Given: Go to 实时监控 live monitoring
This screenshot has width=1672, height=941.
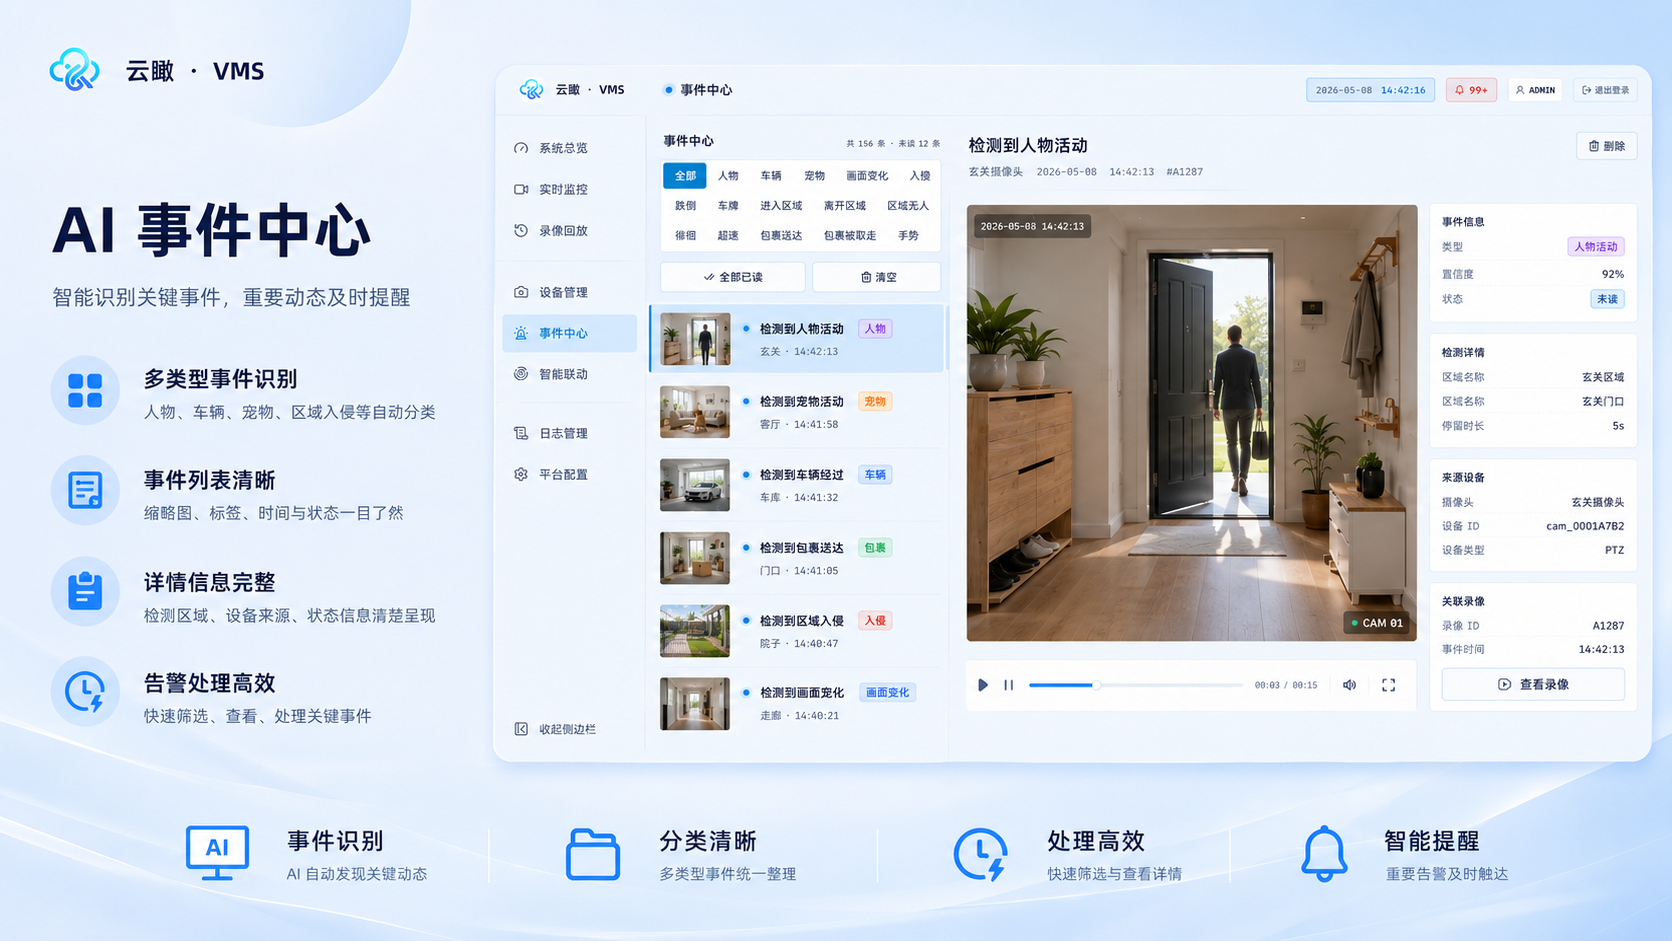Looking at the screenshot, I should pos(551,189).
